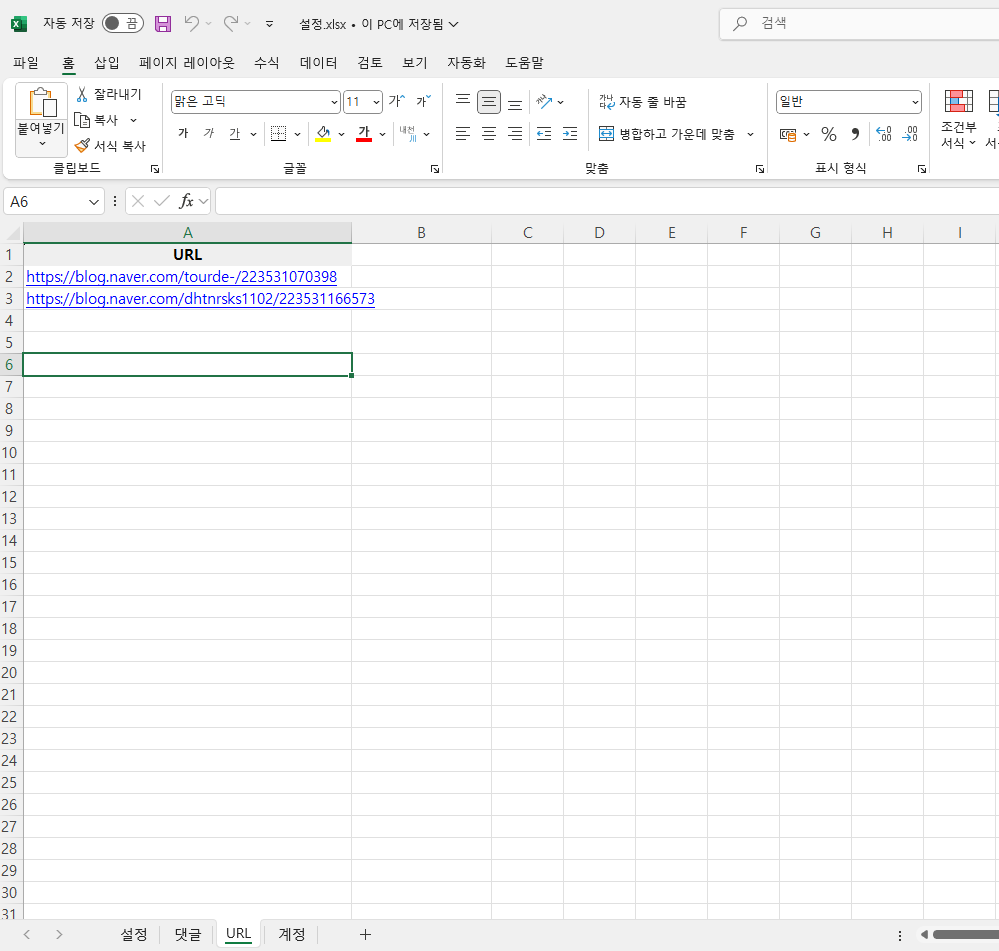Open the number format dropdown (일반)
Screen dimensions: 999x951
click(915, 102)
